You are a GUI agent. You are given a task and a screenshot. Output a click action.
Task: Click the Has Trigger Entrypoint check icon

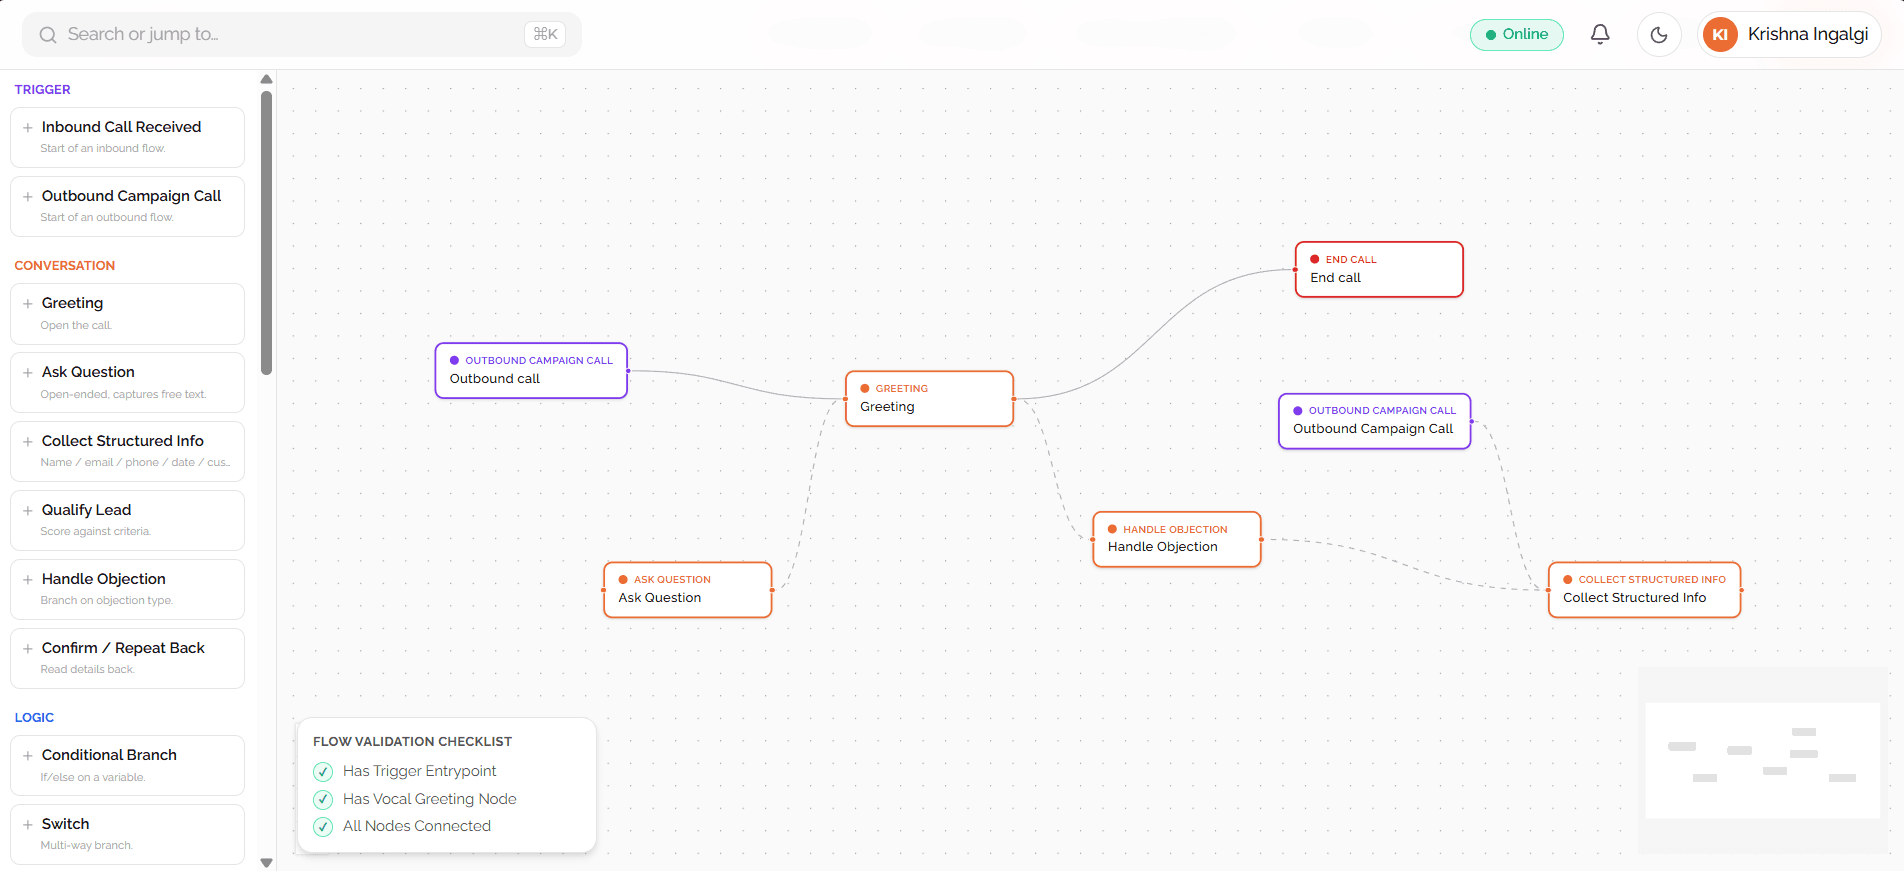323,772
